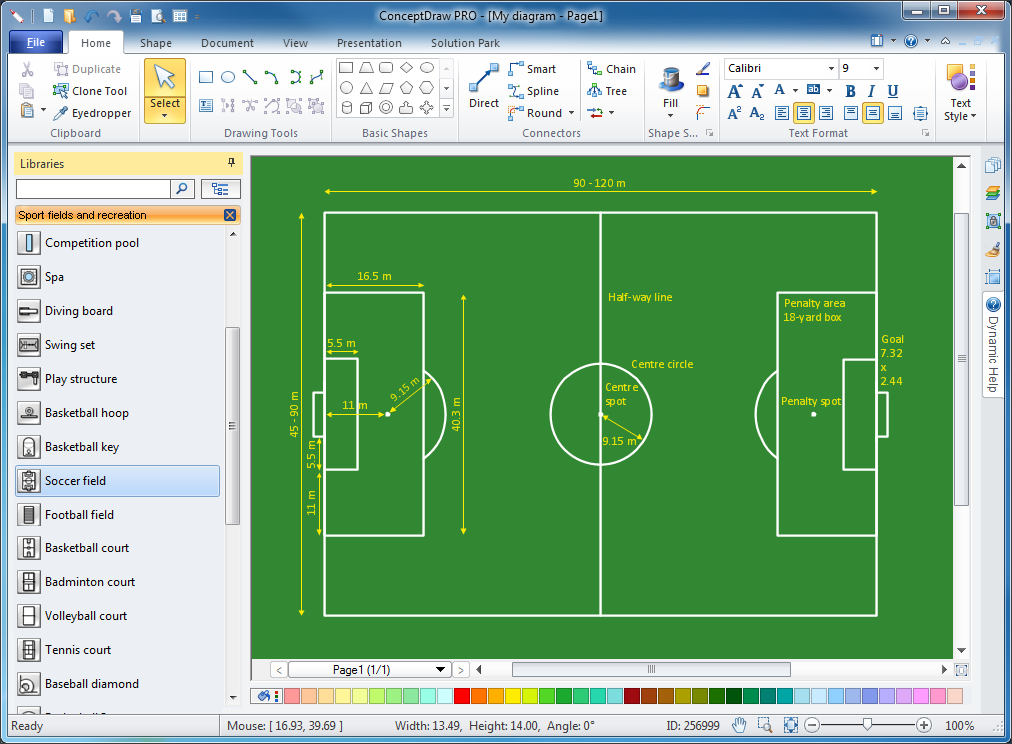Open the File menu

click(x=35, y=43)
